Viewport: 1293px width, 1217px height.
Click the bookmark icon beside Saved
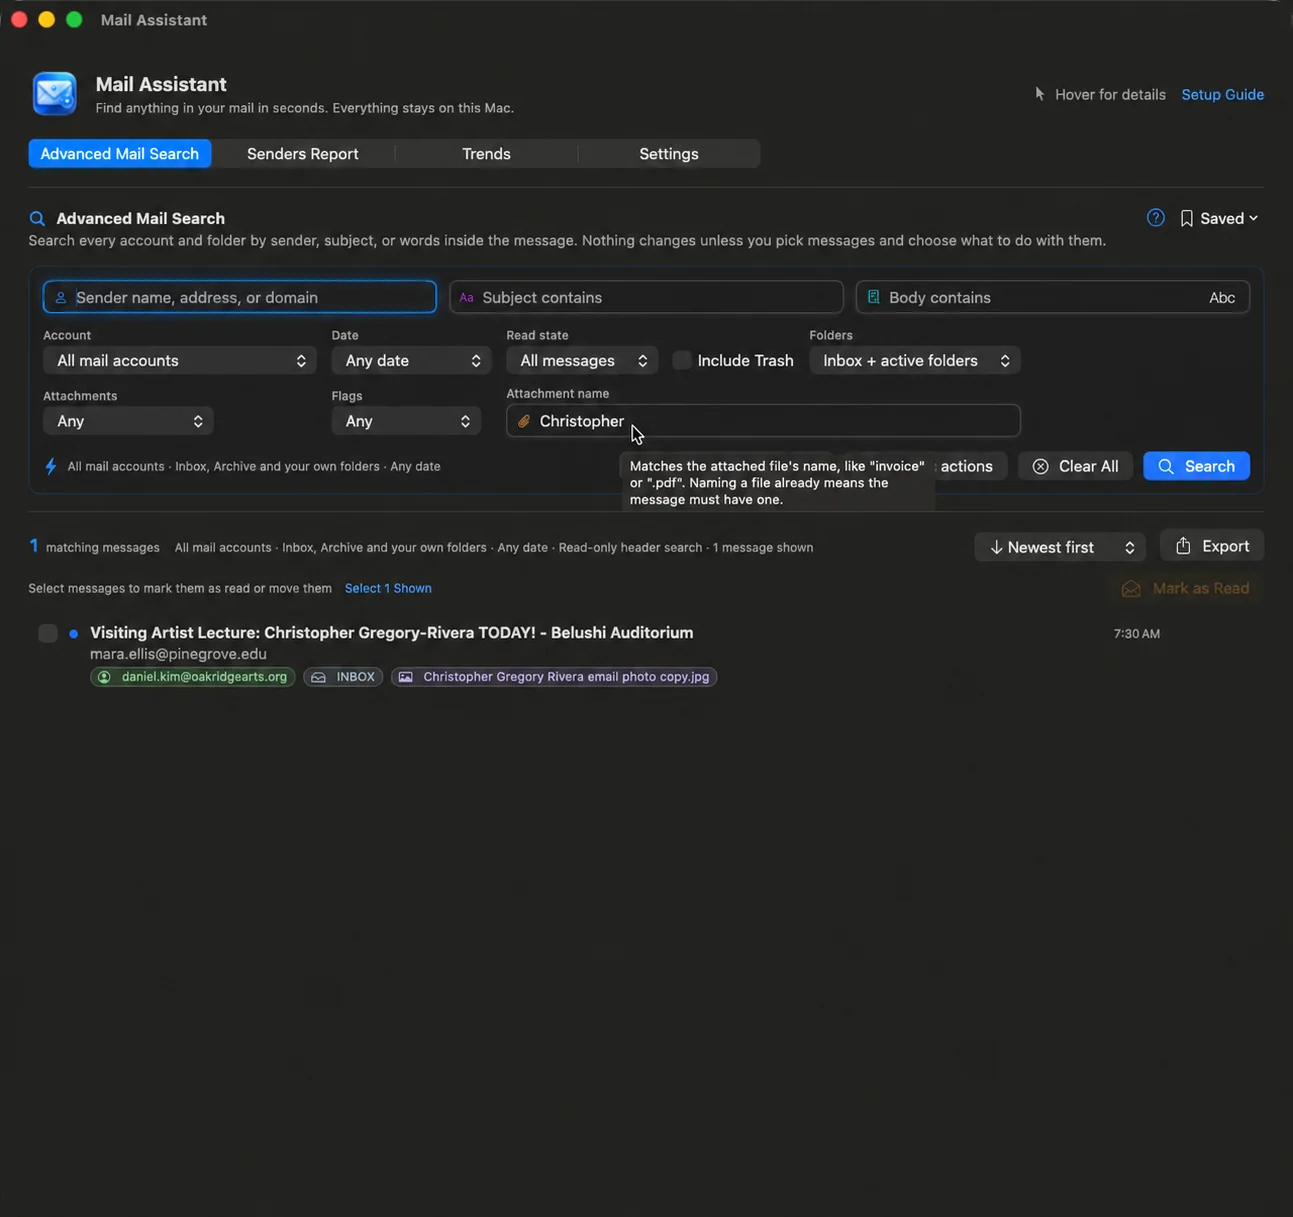tap(1186, 218)
